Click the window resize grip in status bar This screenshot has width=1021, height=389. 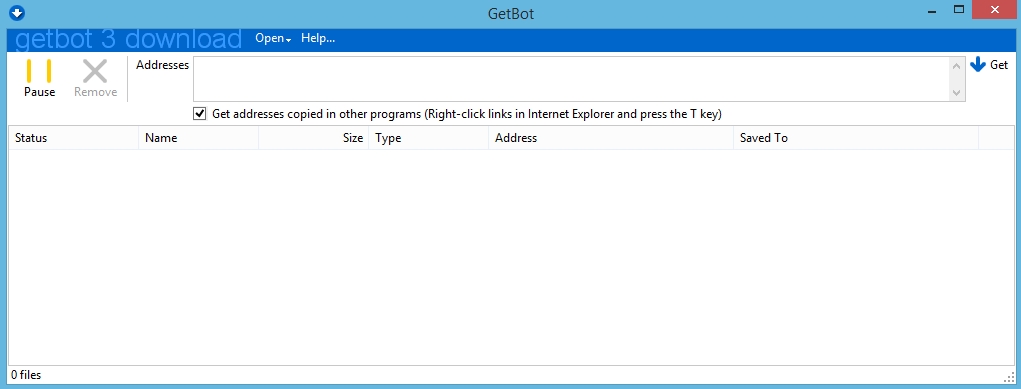coord(1009,377)
